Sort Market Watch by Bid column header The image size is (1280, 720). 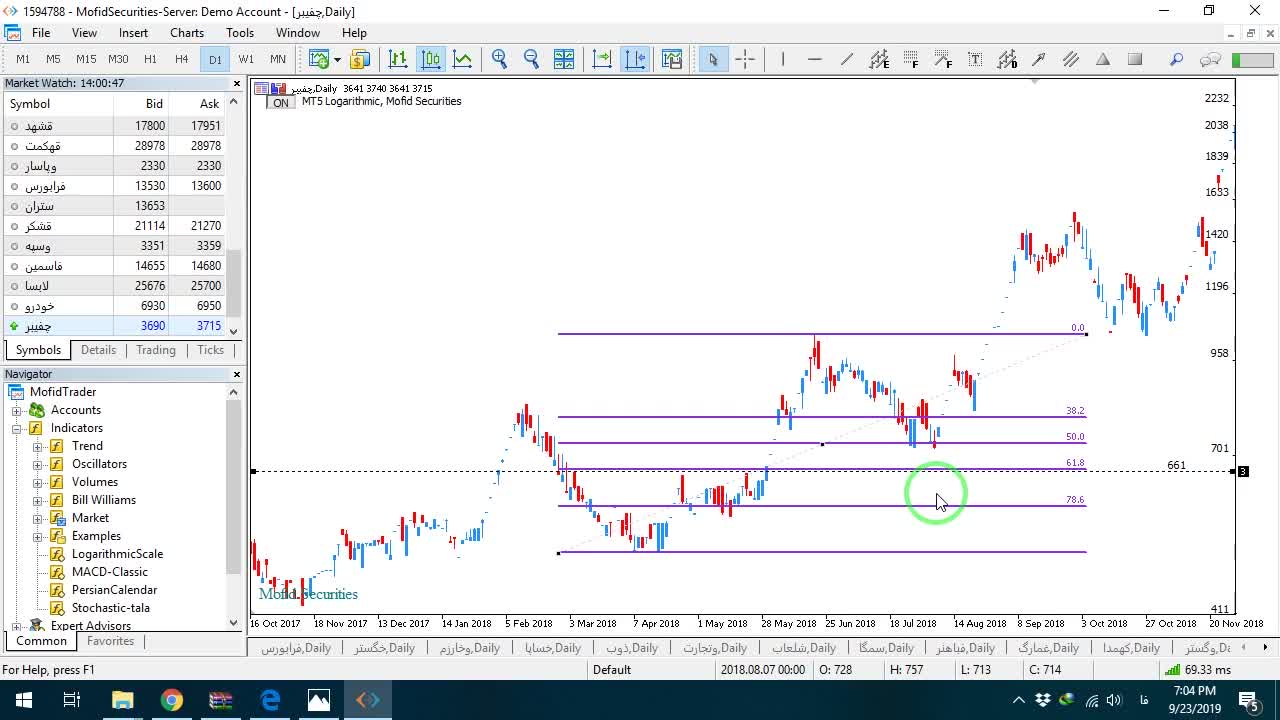pyautogui.click(x=141, y=104)
